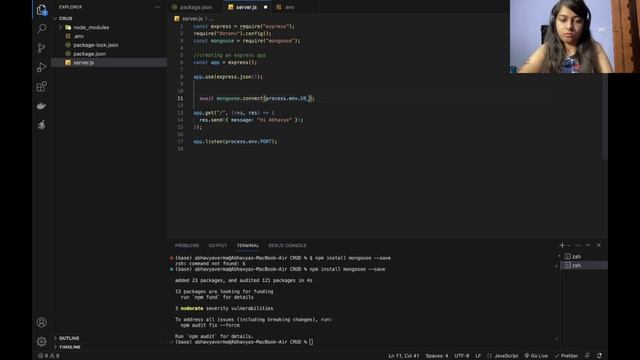Click line number 17 in gutter
Image resolution: width=640 pixels, height=360 pixels.
[180, 141]
